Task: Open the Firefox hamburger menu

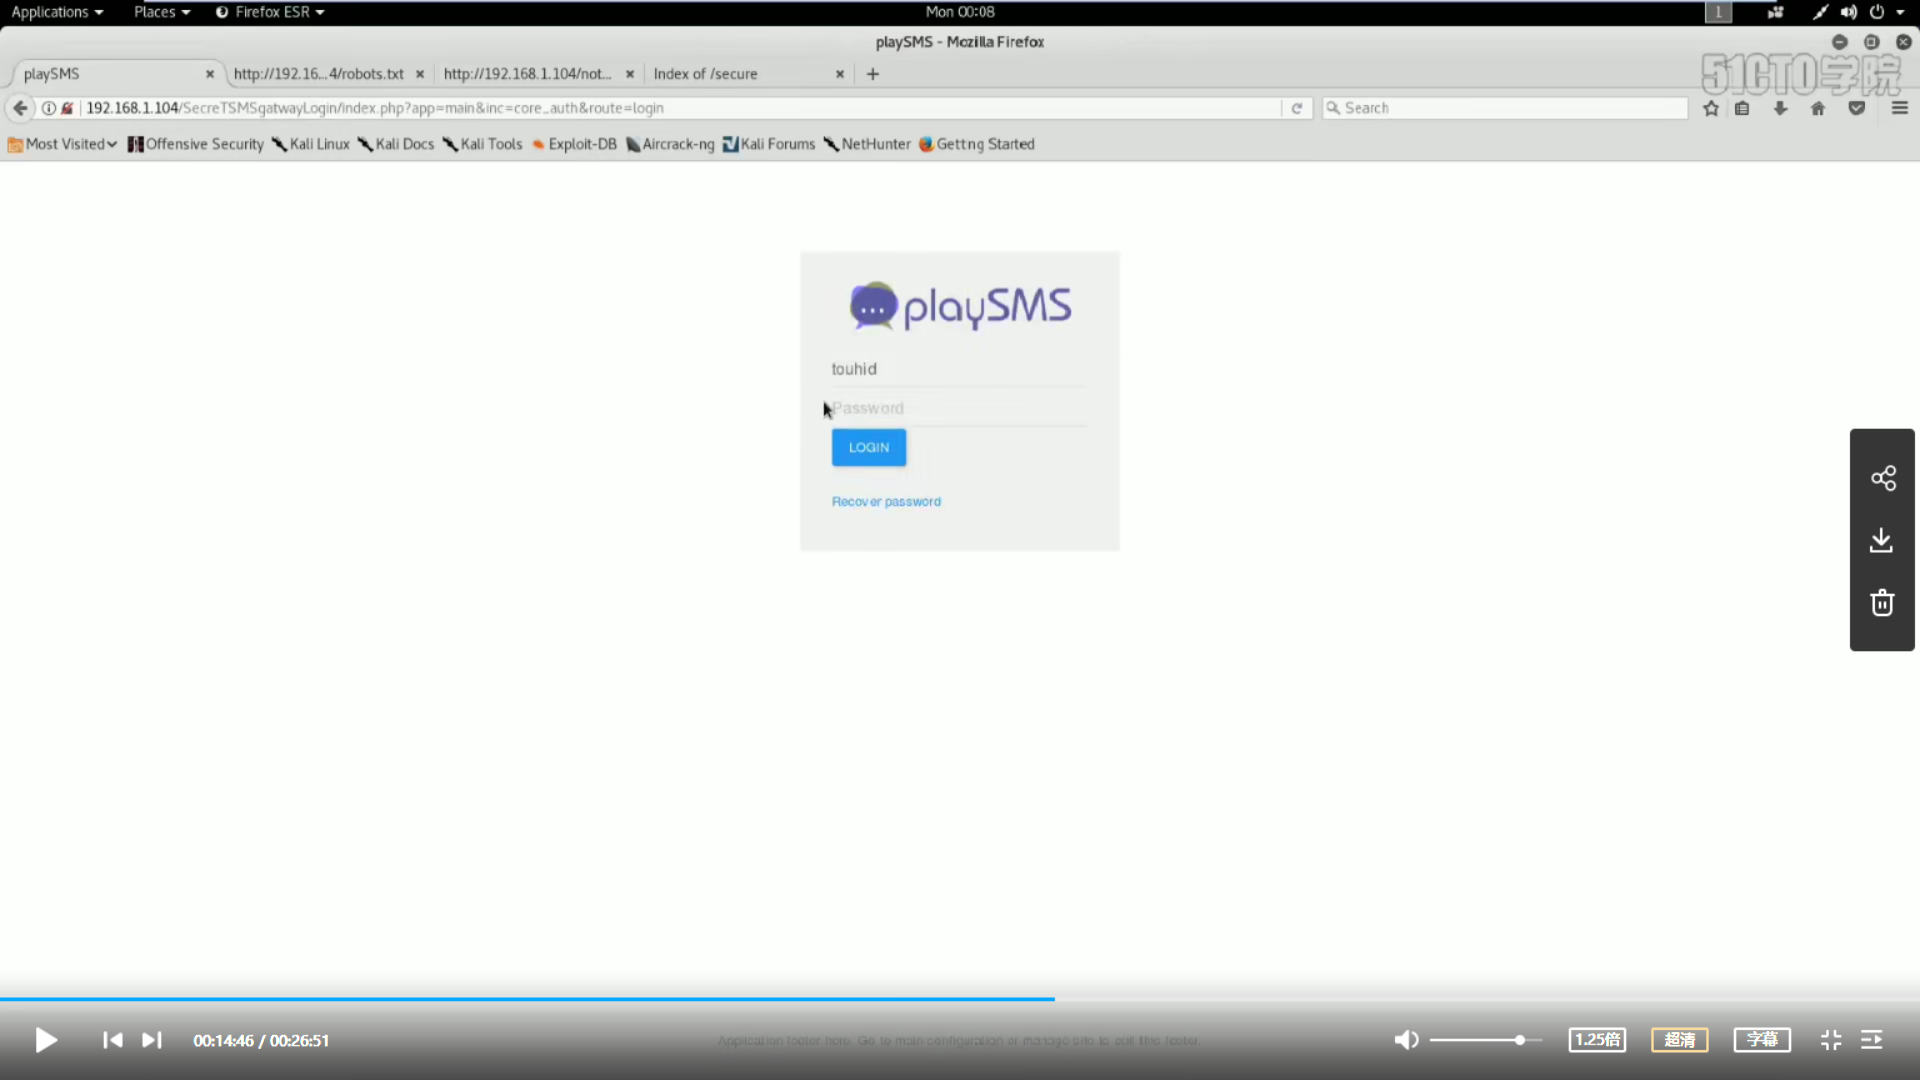Action: [x=1900, y=108]
